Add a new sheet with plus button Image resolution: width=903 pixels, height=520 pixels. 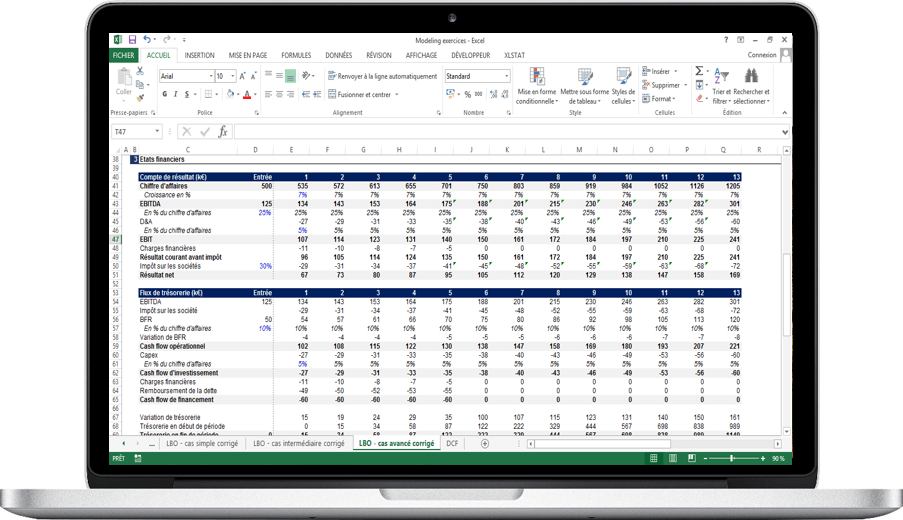tap(485, 443)
